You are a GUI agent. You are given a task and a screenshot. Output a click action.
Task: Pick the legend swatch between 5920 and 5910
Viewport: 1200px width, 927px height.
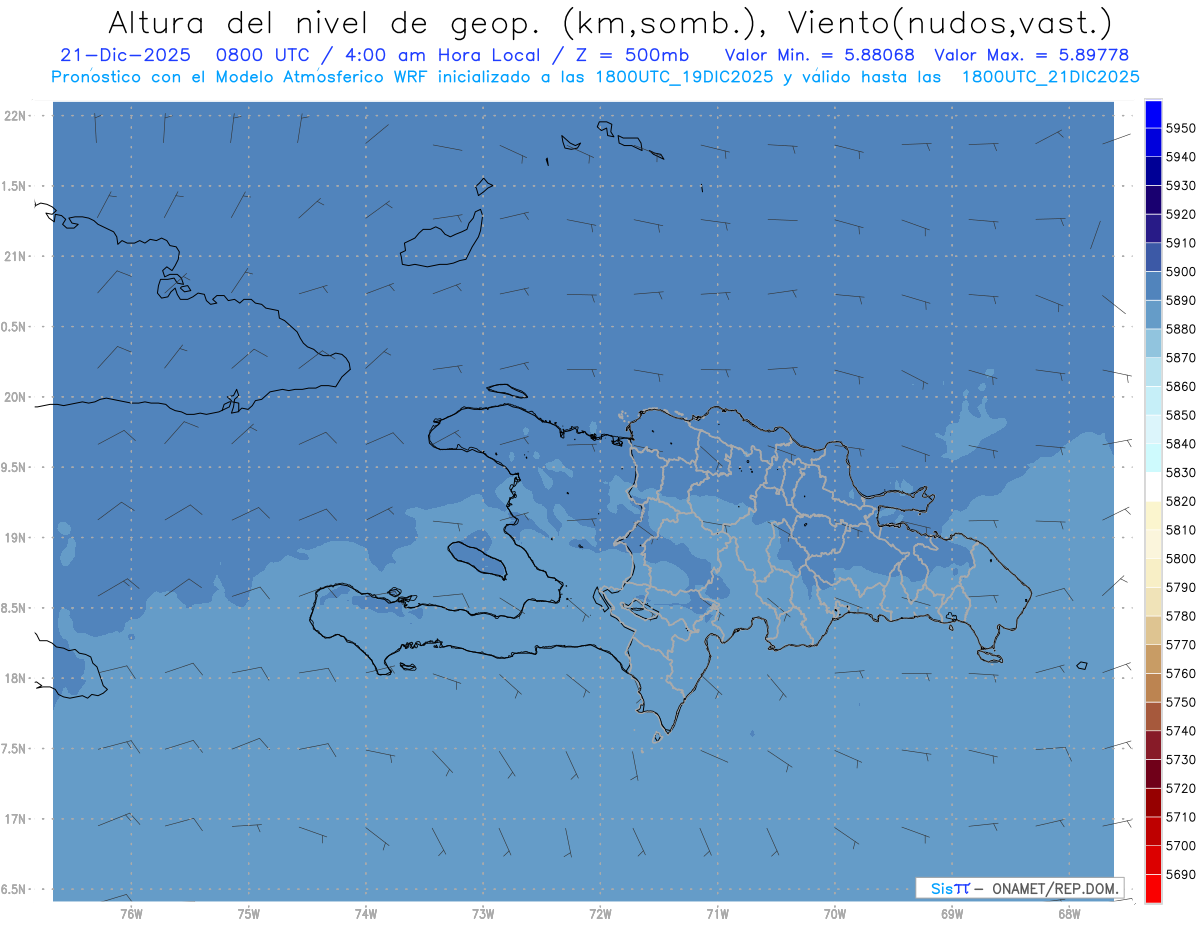coord(1153,229)
